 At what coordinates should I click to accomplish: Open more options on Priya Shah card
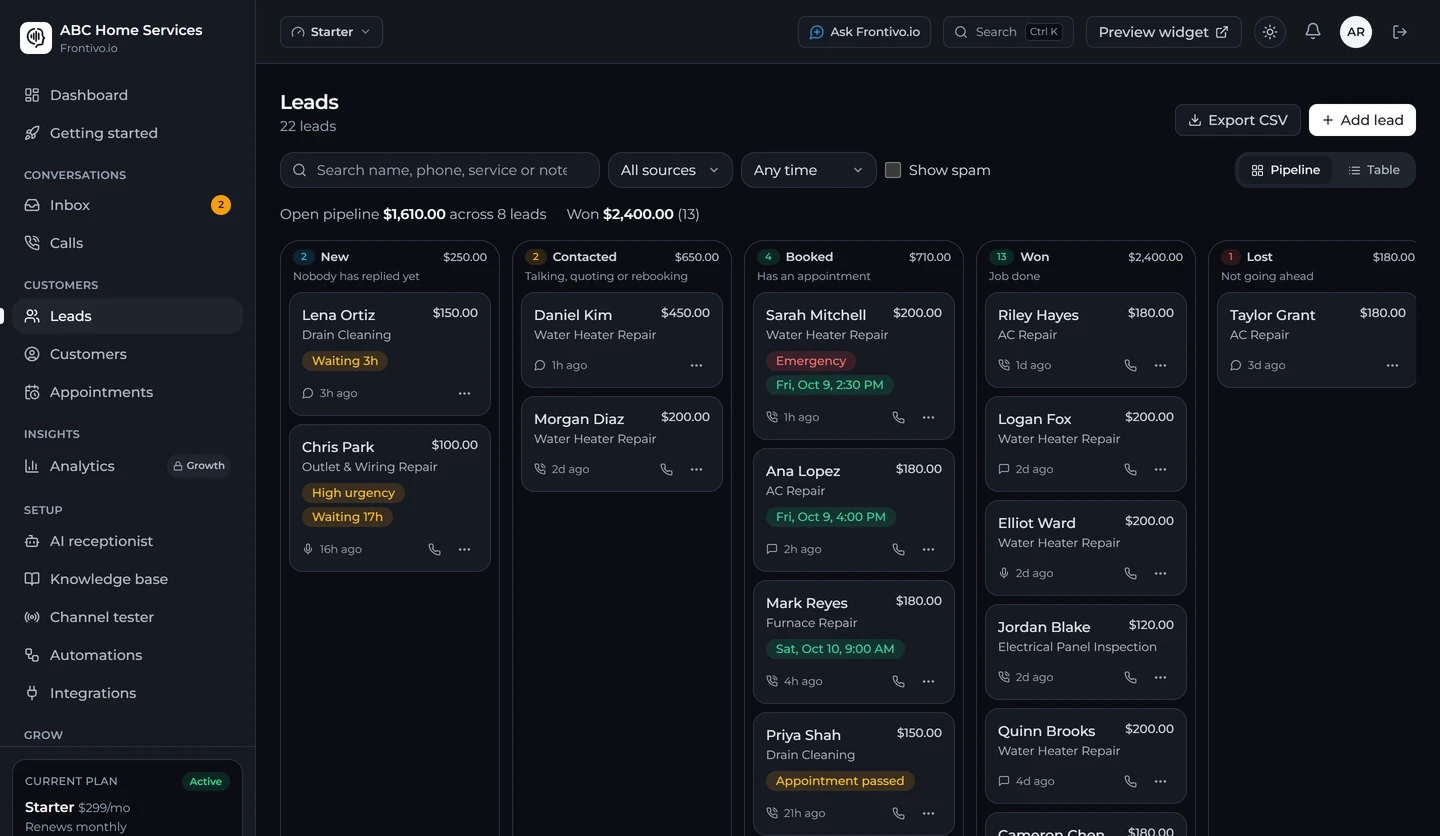(928, 813)
